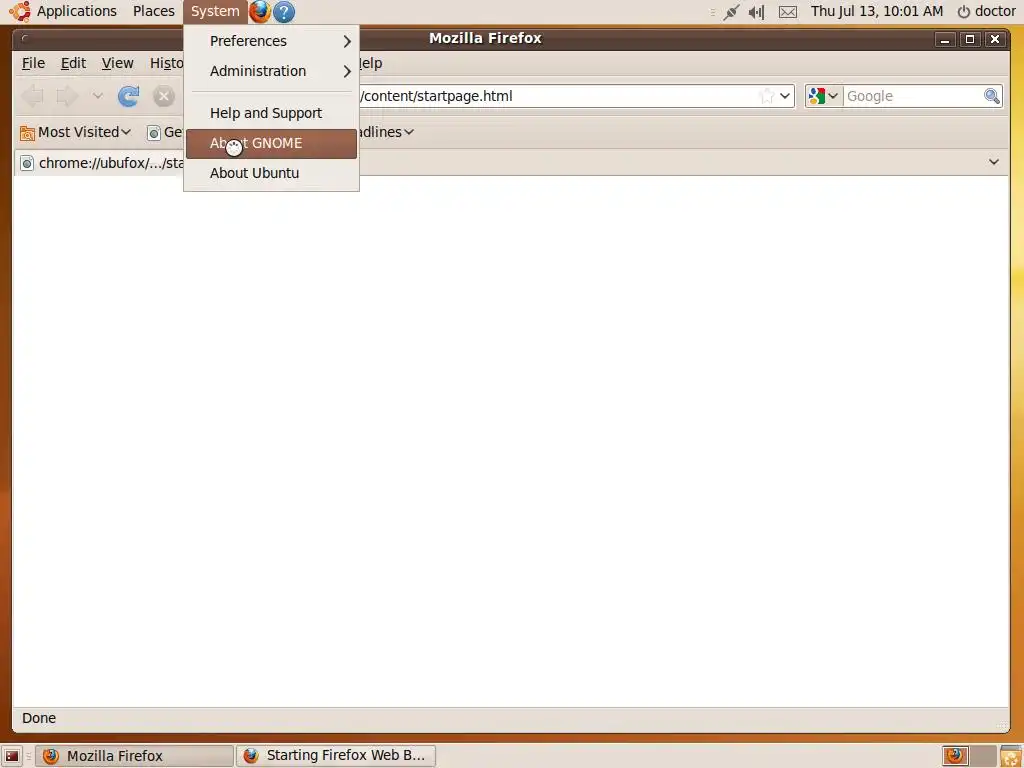
Task: Open the list-all-tabs dropdown arrow
Action: point(994,162)
